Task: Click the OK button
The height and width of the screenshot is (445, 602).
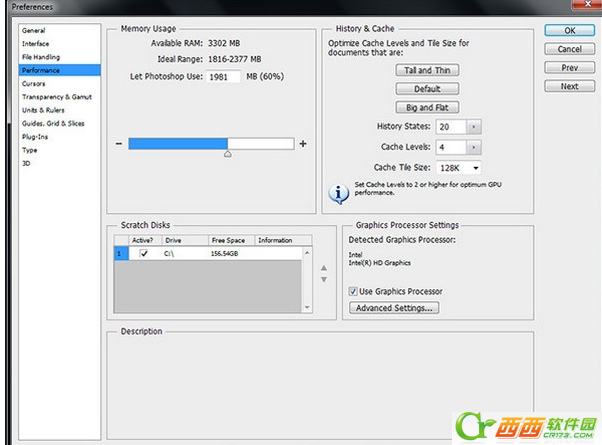Action: [x=570, y=30]
